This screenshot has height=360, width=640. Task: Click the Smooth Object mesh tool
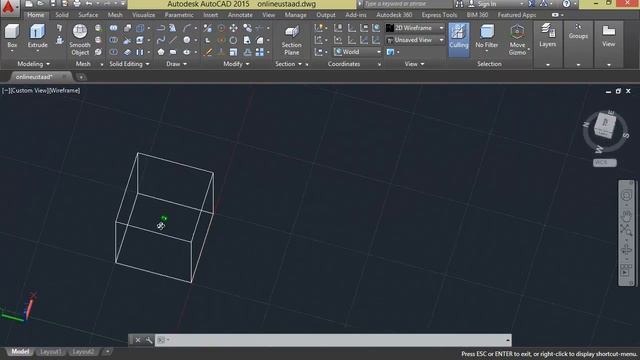[80, 40]
